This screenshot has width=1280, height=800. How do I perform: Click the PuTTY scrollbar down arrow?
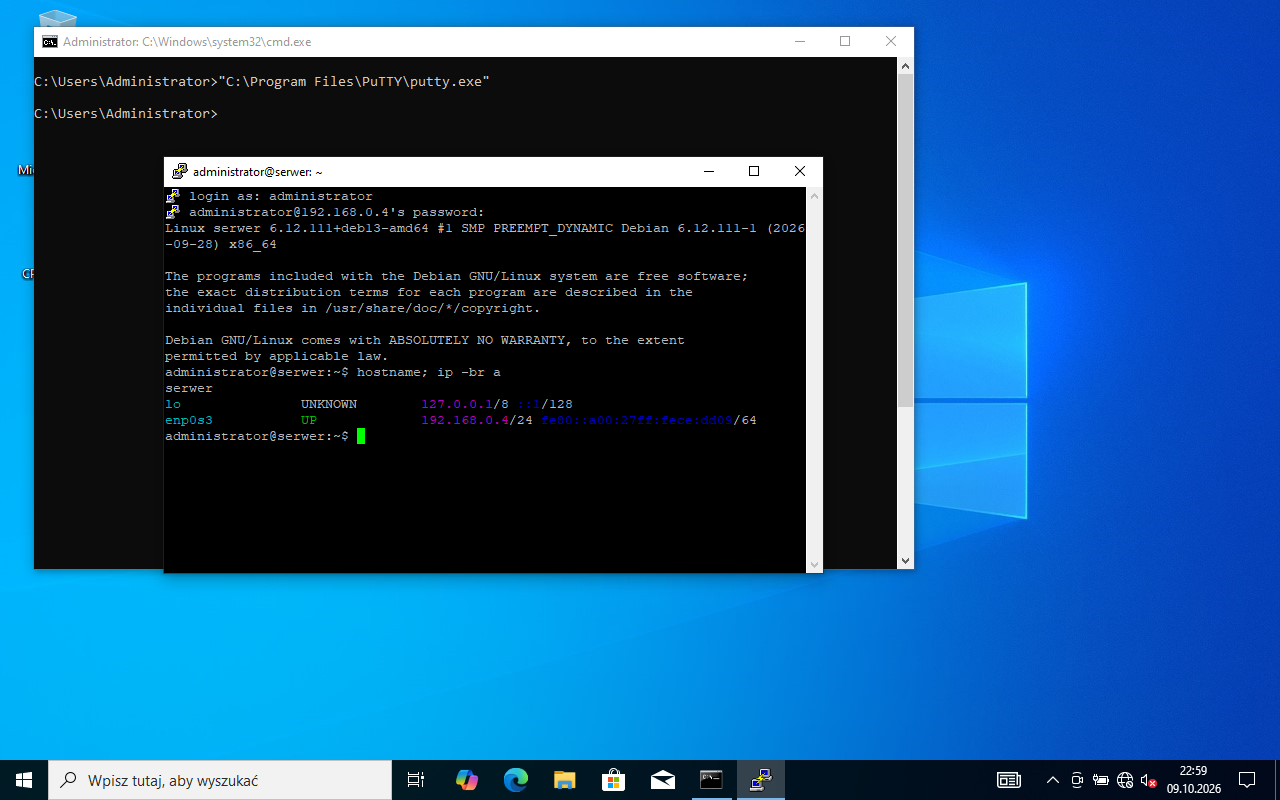click(814, 564)
